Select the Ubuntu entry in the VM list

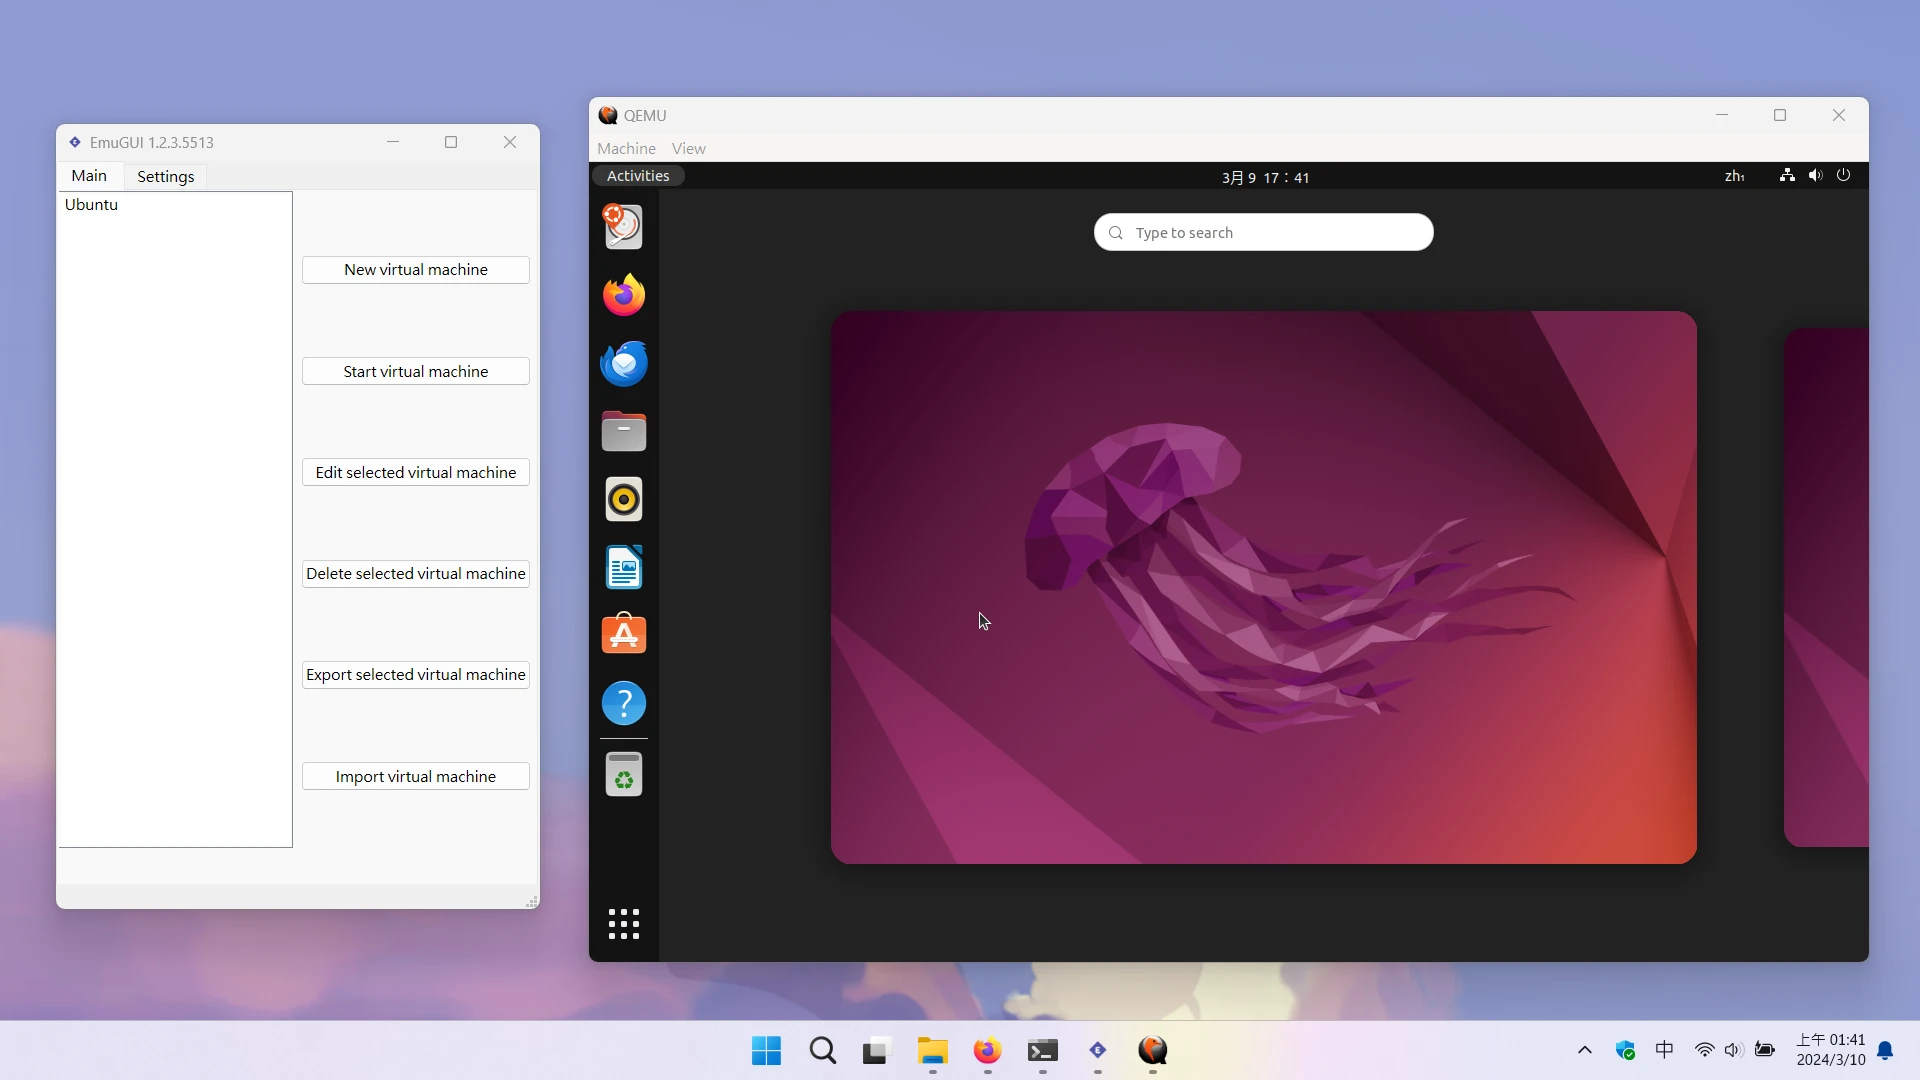tap(92, 205)
